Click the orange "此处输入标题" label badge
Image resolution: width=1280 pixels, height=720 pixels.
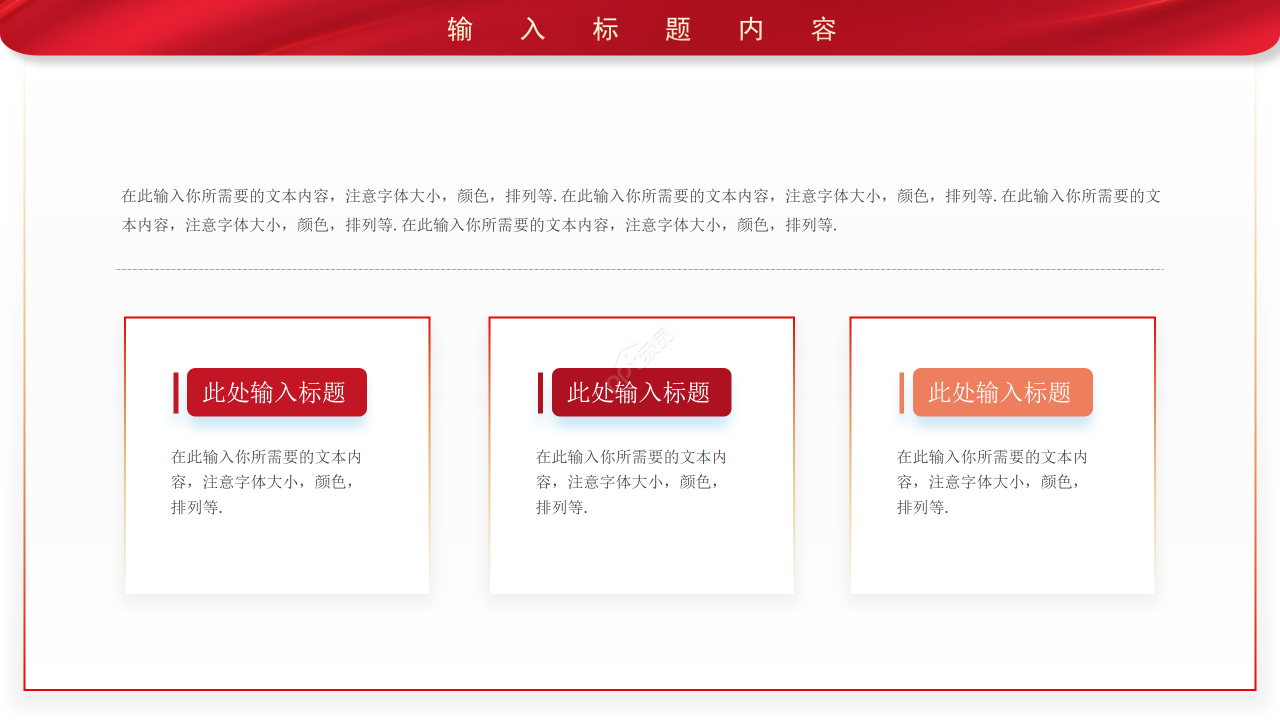pos(1002,392)
